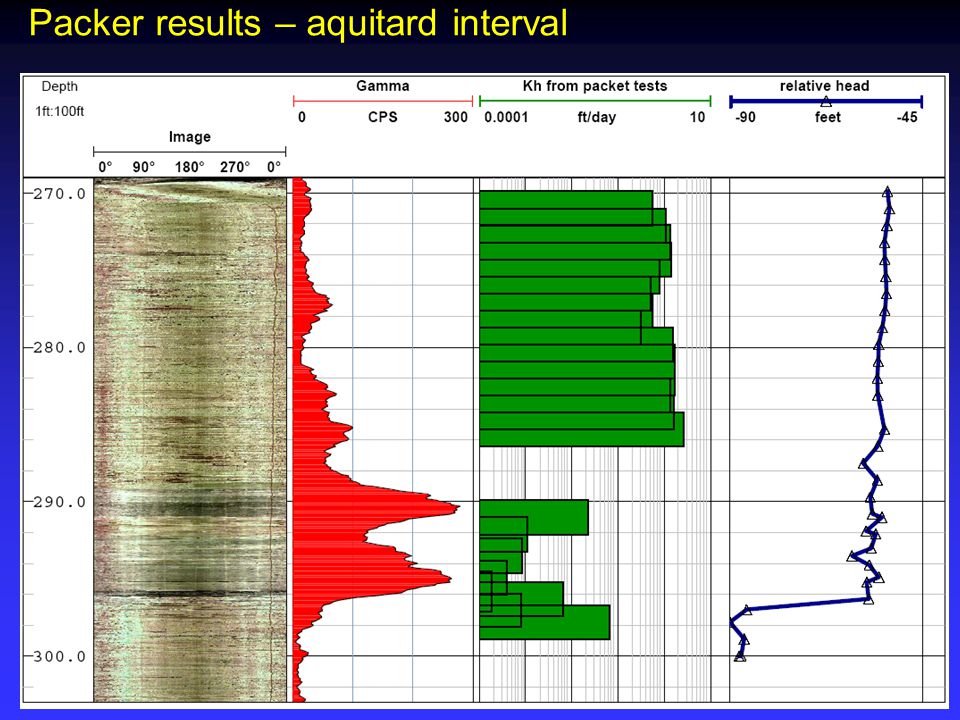Click the '90°' image orientation label
The image size is (960, 720).
point(143,167)
